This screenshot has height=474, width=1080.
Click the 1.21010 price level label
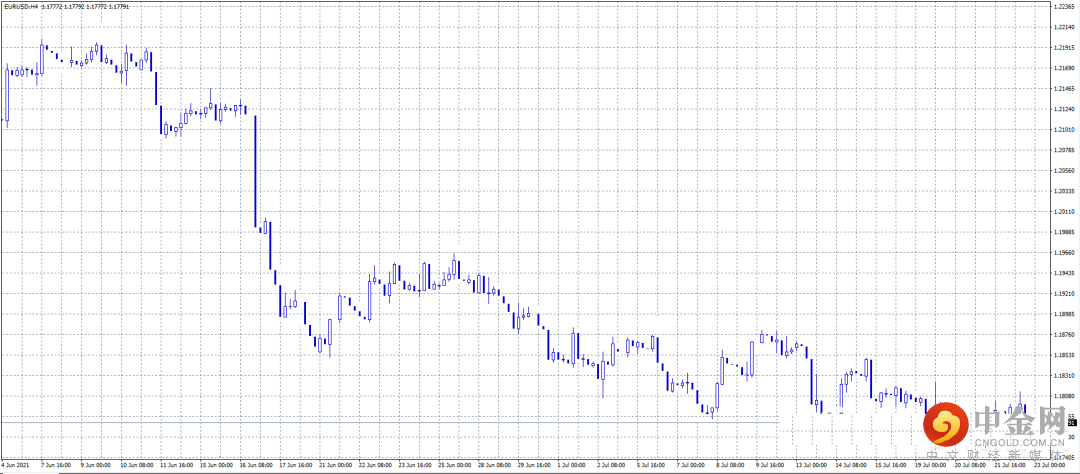point(1064,130)
